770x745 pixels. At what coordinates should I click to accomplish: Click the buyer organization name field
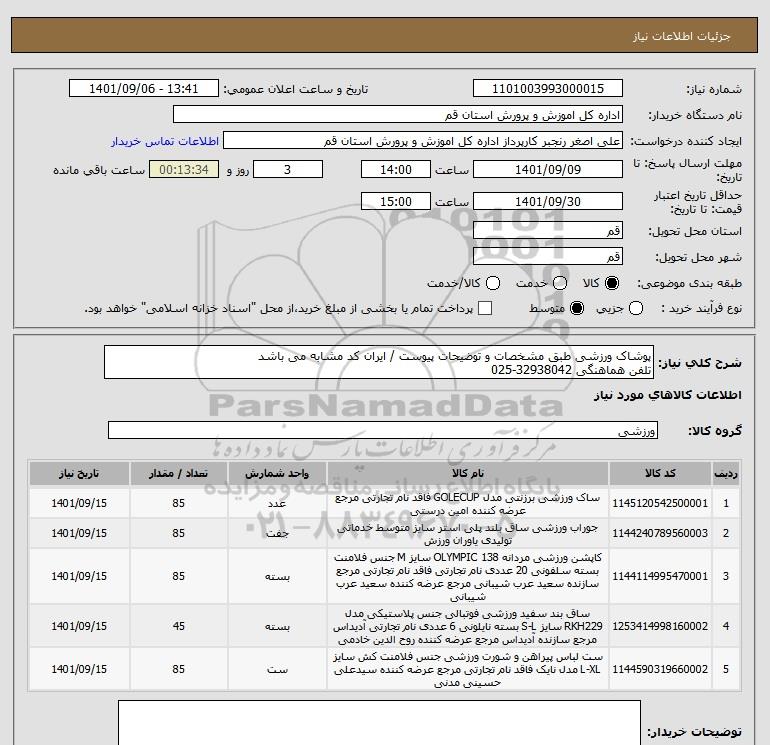[x=398, y=115]
